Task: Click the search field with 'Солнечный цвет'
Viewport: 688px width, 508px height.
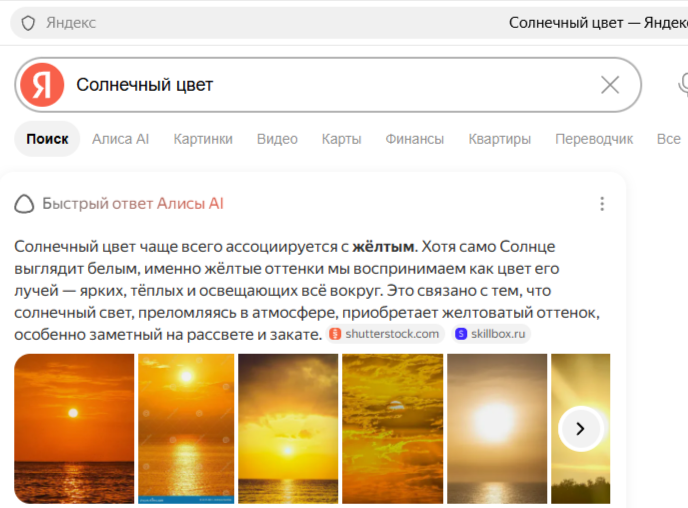Action: [328, 85]
